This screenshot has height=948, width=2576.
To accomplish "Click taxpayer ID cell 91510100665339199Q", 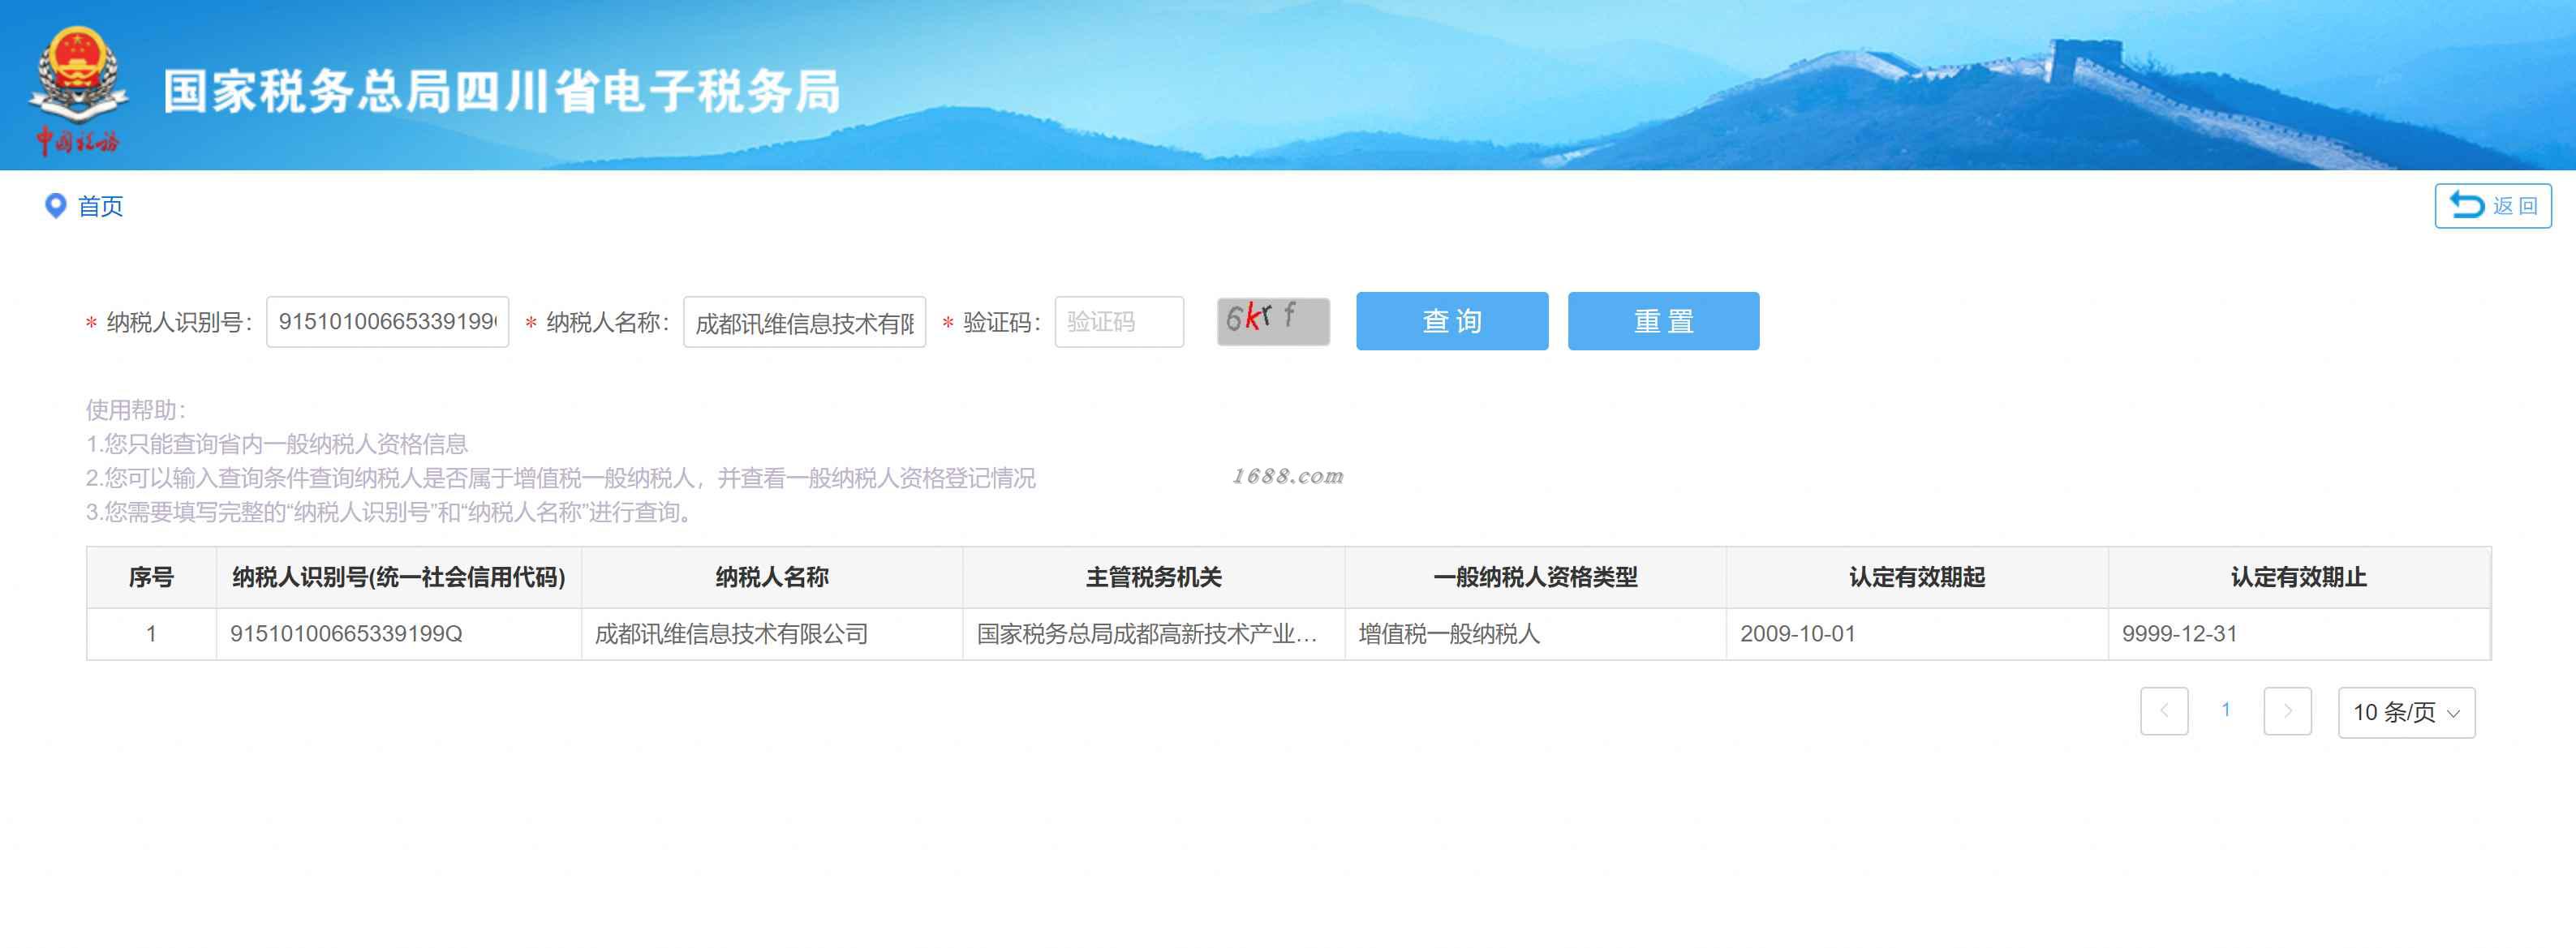I will [346, 634].
